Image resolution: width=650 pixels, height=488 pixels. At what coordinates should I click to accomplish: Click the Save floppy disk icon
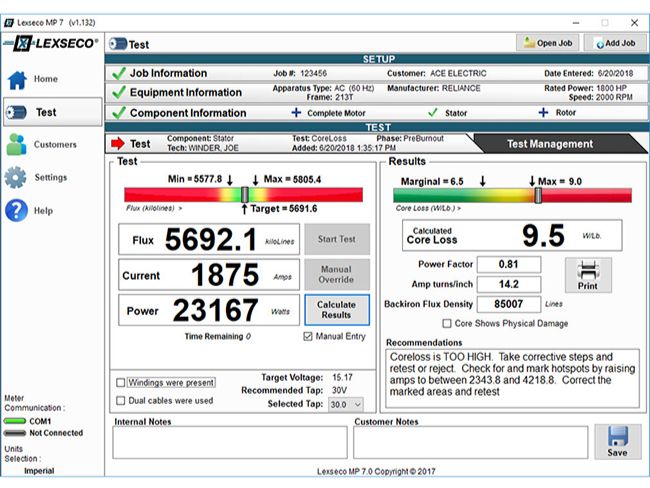coord(617,442)
